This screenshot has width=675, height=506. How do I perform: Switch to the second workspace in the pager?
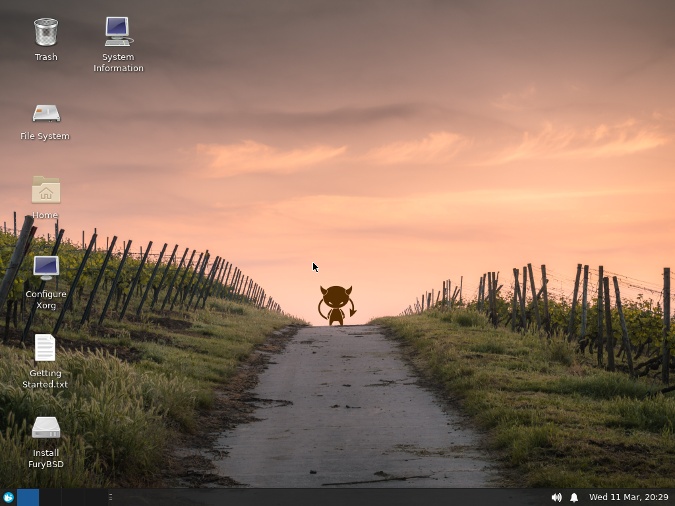click(50, 497)
